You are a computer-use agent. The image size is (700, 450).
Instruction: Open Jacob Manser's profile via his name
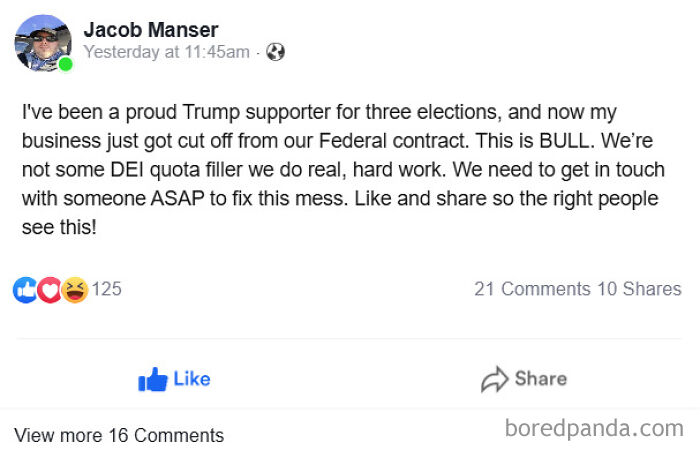pyautogui.click(x=151, y=30)
